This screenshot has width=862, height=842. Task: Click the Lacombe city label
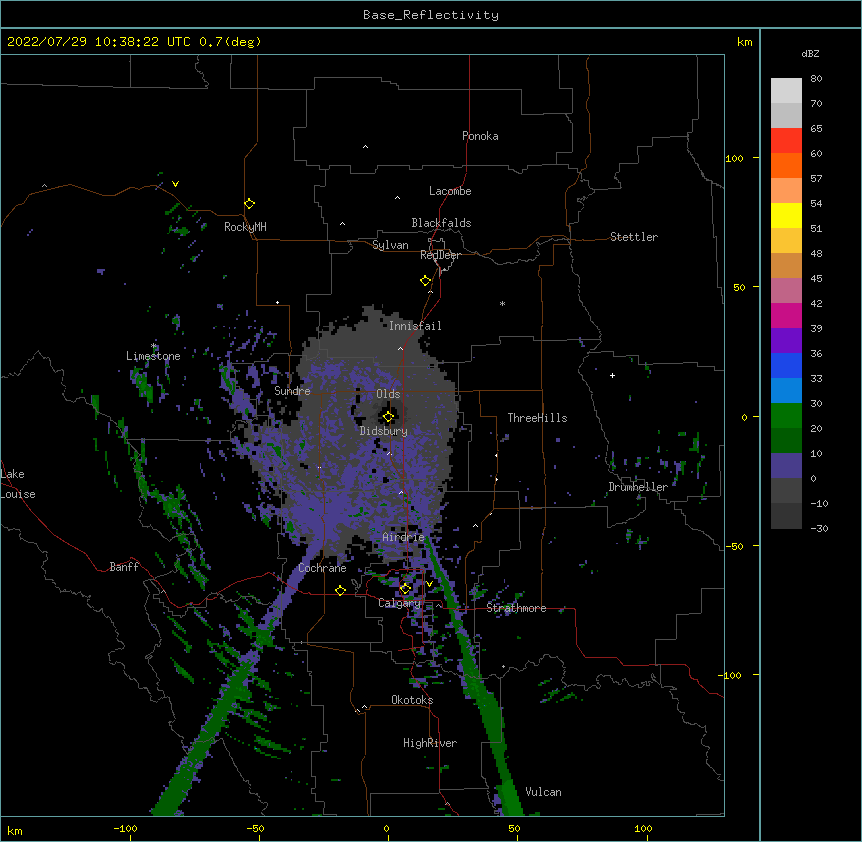[x=450, y=191]
